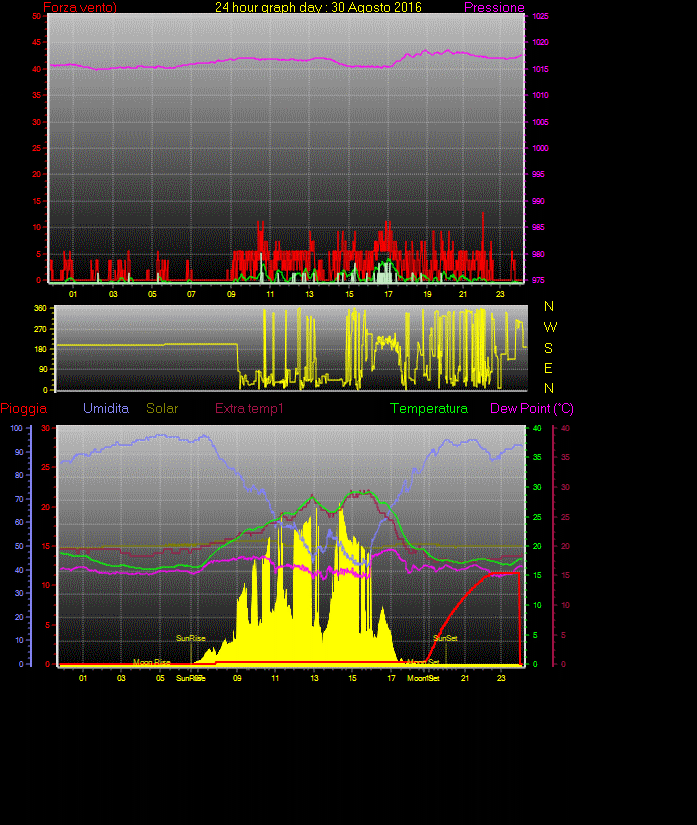Click the "1020" value on the pressure axis
Image resolution: width=697 pixels, height=825 pixels.
coord(540,42)
